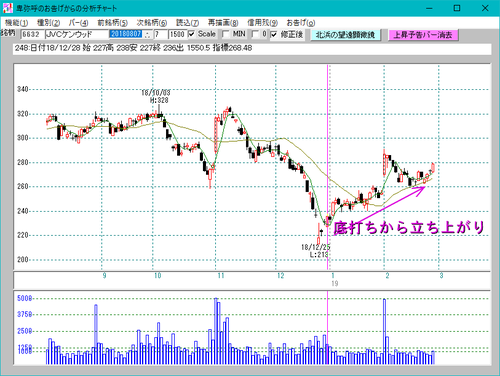This screenshot has width=500, height=376.
Task: Click the stock code field 6632
Action: (x=32, y=34)
